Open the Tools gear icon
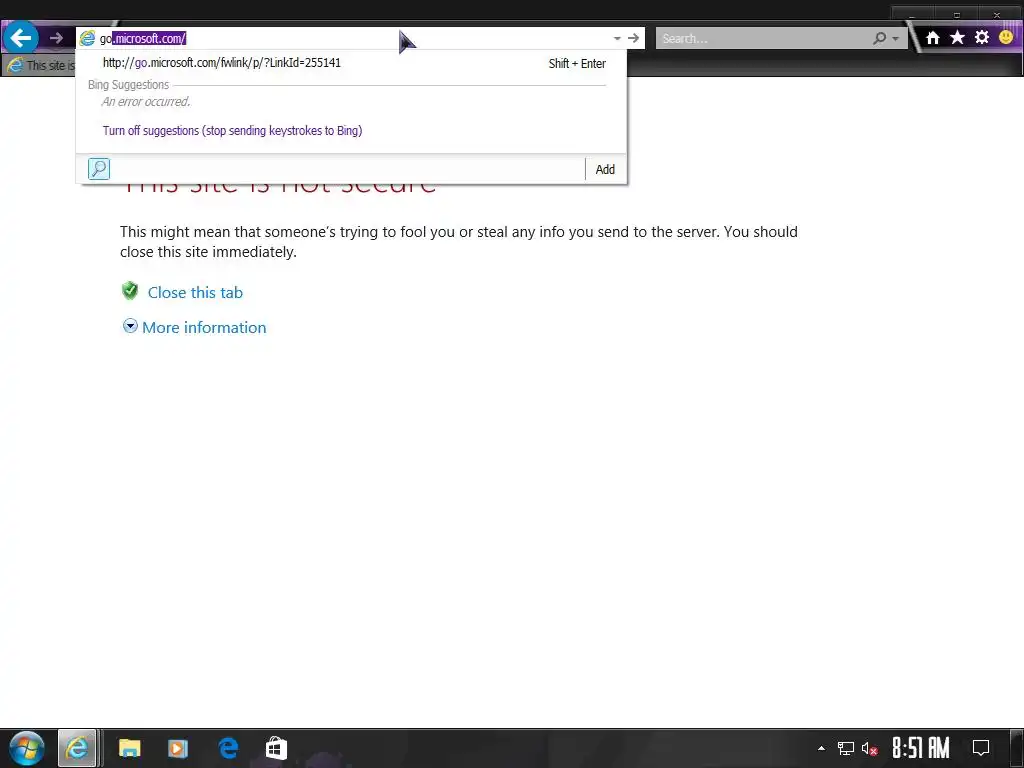 pyautogui.click(x=982, y=37)
